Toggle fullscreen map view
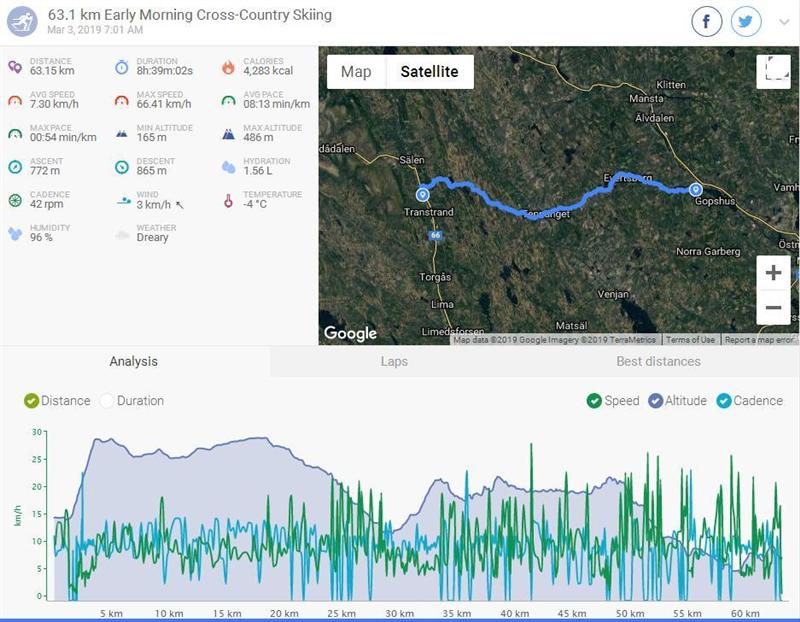This screenshot has width=800, height=622. pyautogui.click(x=773, y=72)
